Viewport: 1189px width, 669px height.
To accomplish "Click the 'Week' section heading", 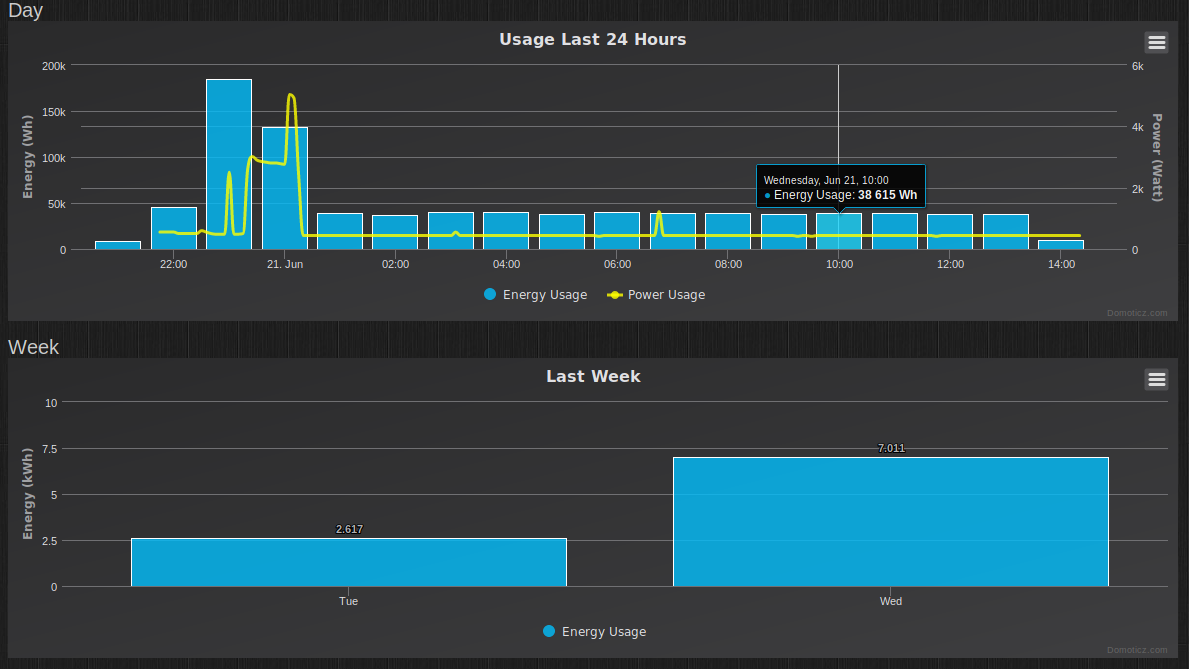I will click(33, 347).
